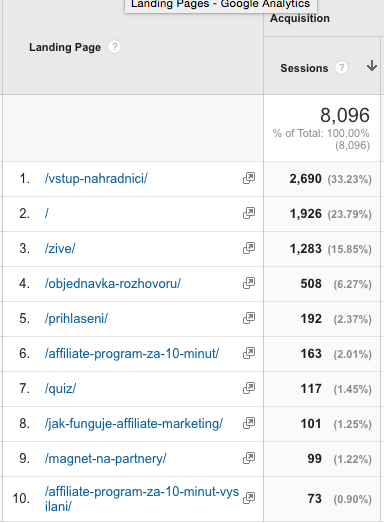This screenshot has height=523, width=384.
Task: Open the /affiliate-program-za-10-minut/ link
Action: [x=132, y=353]
